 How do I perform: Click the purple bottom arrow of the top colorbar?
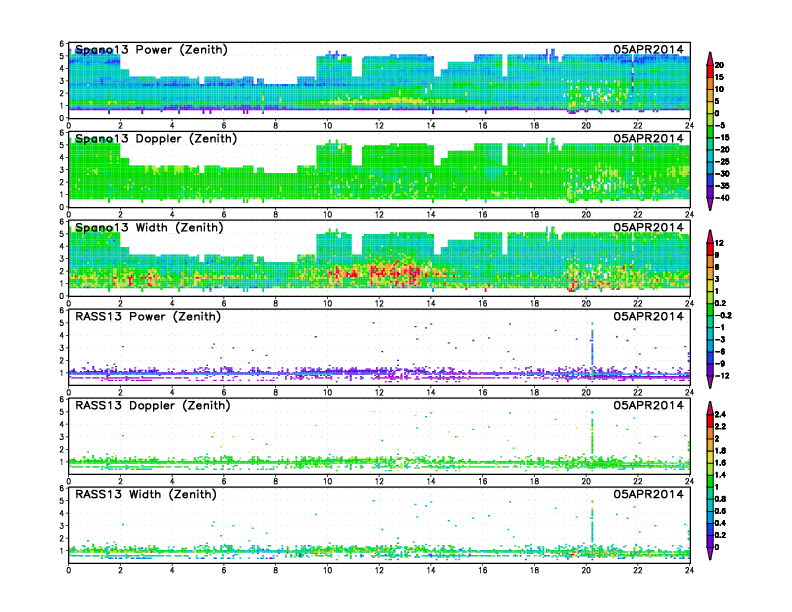point(710,203)
